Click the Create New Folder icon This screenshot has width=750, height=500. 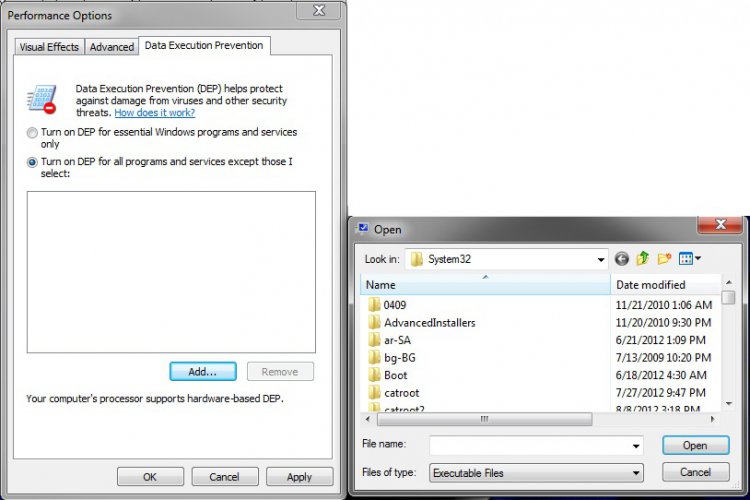point(664,259)
